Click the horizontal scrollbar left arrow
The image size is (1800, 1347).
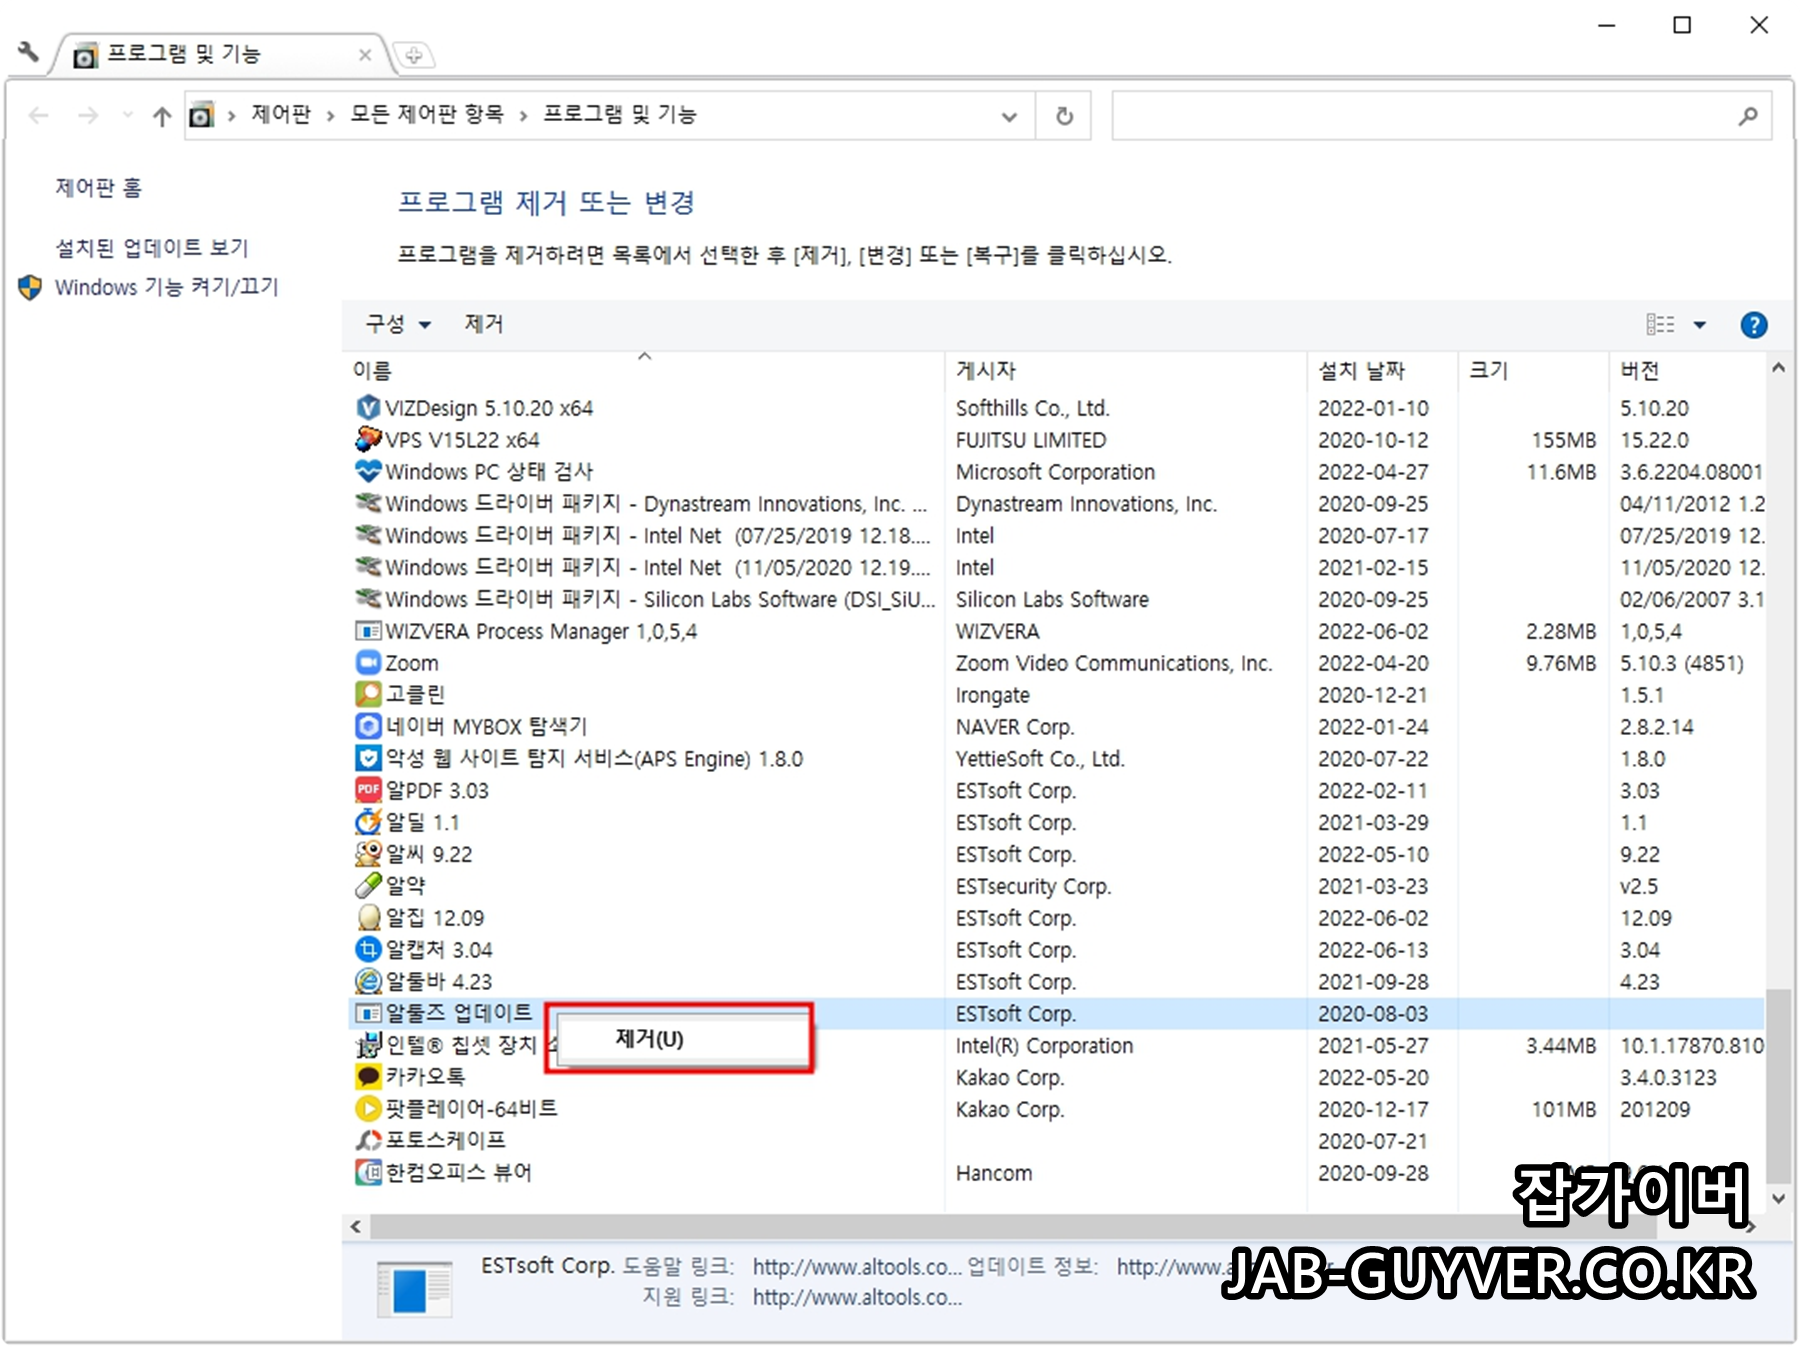coord(356,1226)
